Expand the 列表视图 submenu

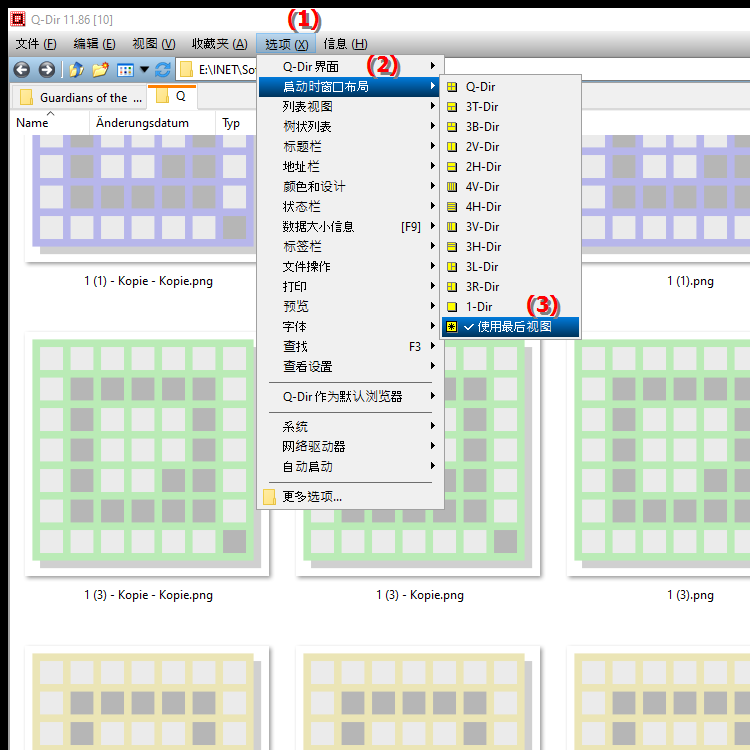point(351,107)
